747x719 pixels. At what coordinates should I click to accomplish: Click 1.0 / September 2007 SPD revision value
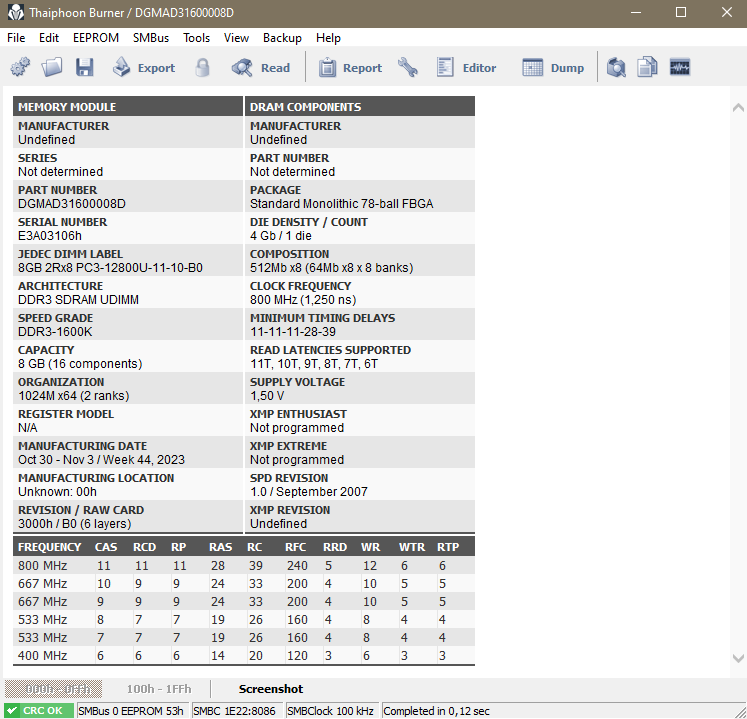click(309, 492)
